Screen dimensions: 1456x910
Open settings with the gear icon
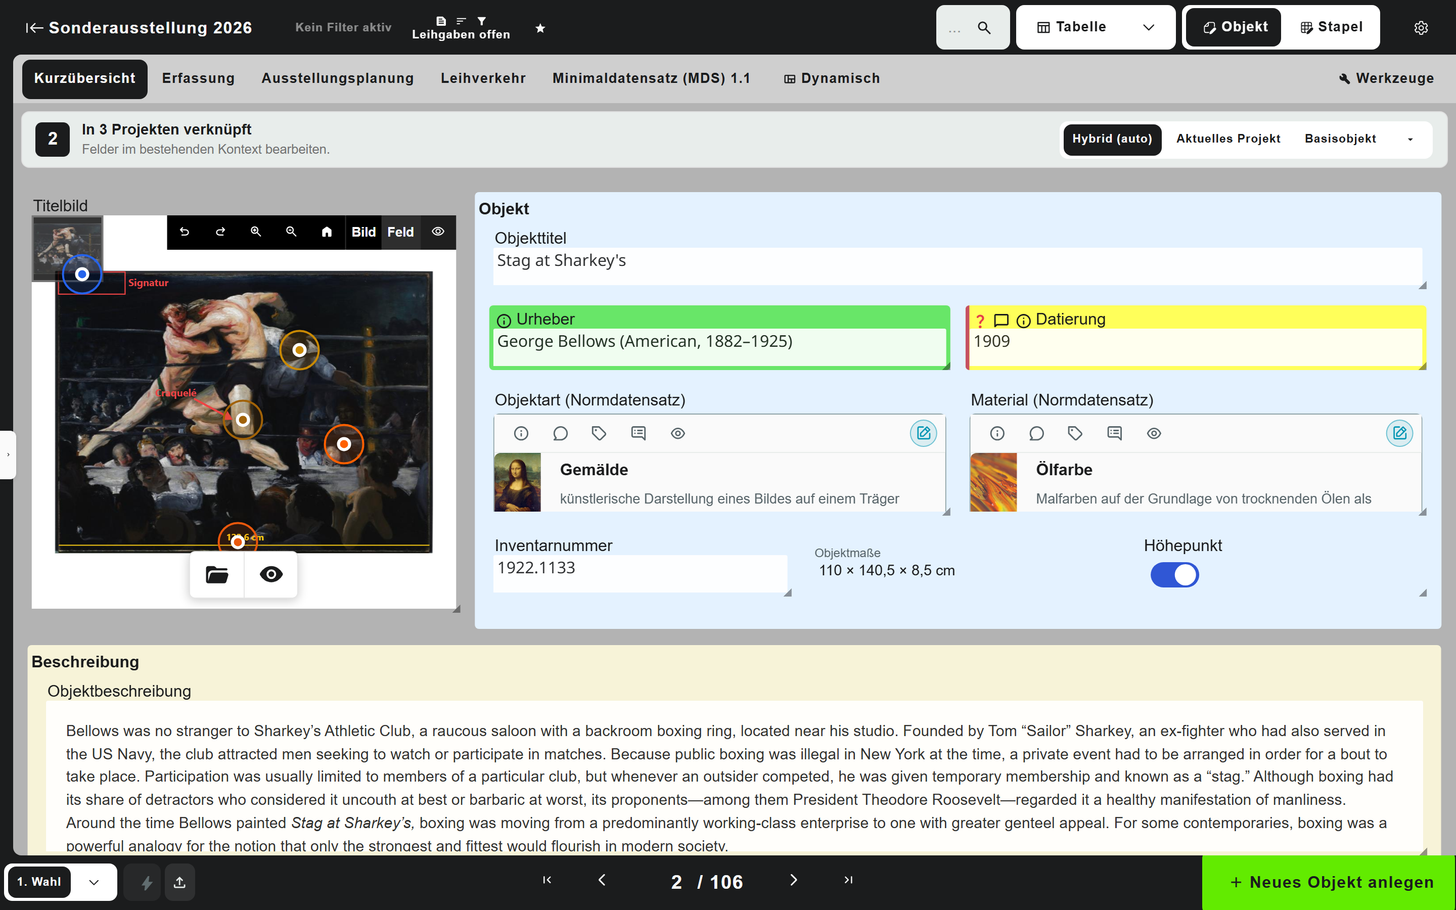pos(1421,28)
